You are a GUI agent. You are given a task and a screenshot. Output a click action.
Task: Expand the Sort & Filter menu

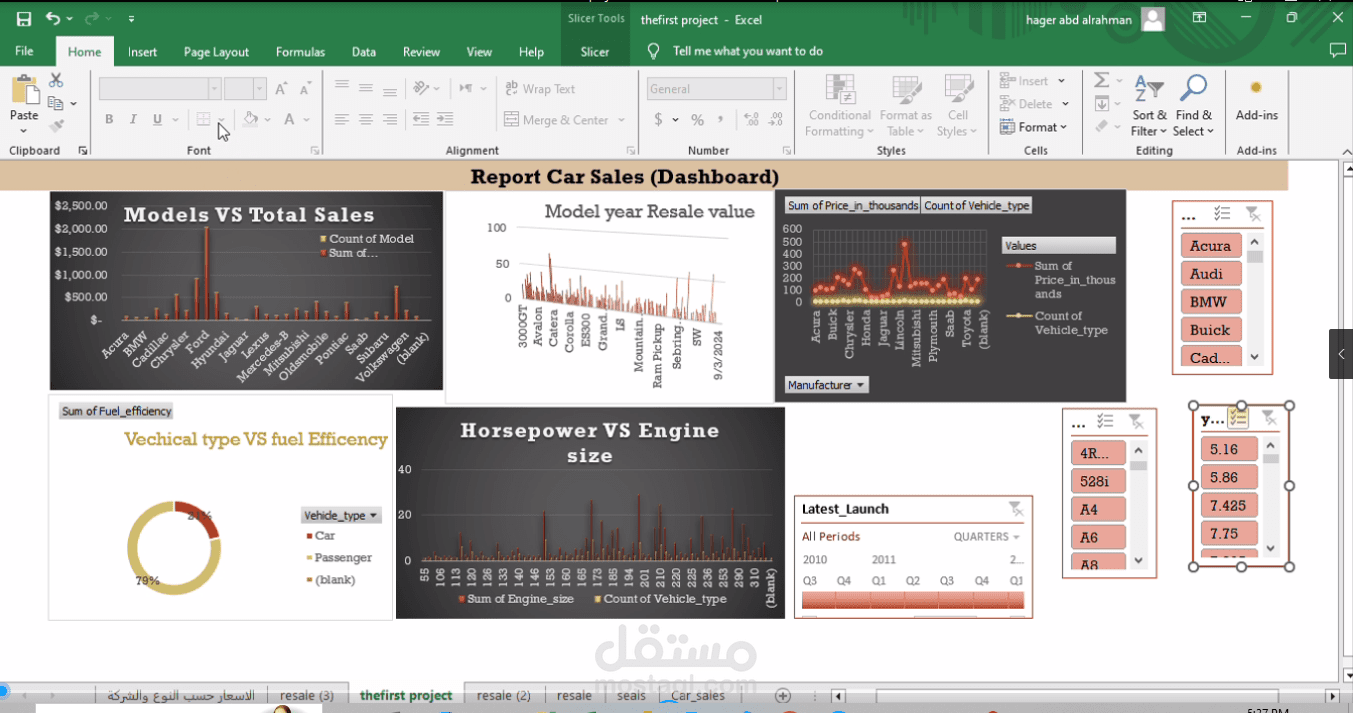point(1149,106)
